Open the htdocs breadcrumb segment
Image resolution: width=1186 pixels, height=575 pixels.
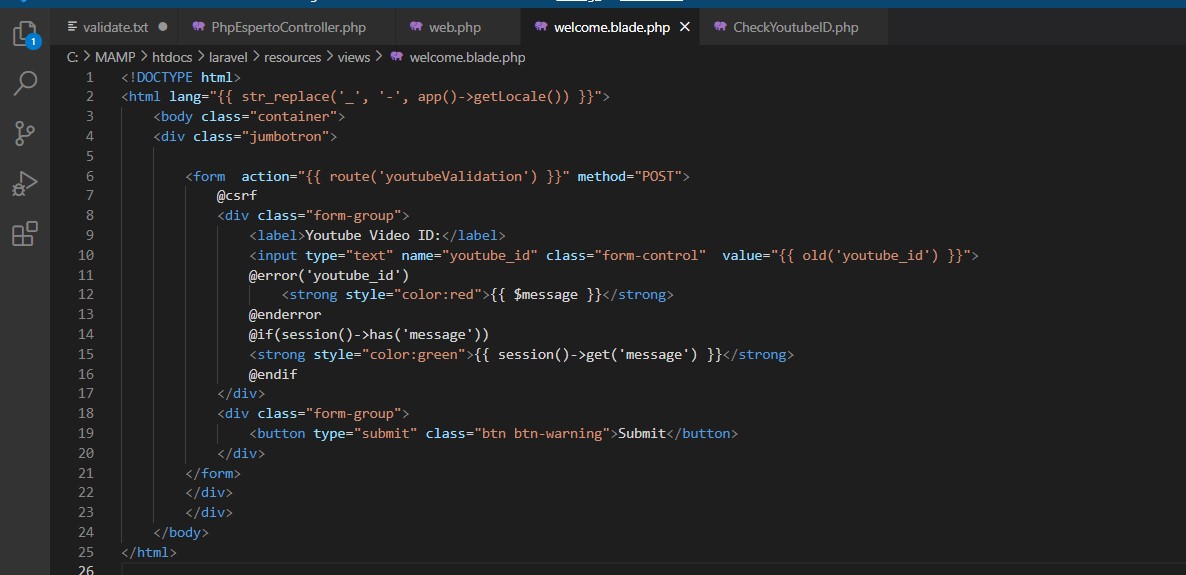[172, 57]
